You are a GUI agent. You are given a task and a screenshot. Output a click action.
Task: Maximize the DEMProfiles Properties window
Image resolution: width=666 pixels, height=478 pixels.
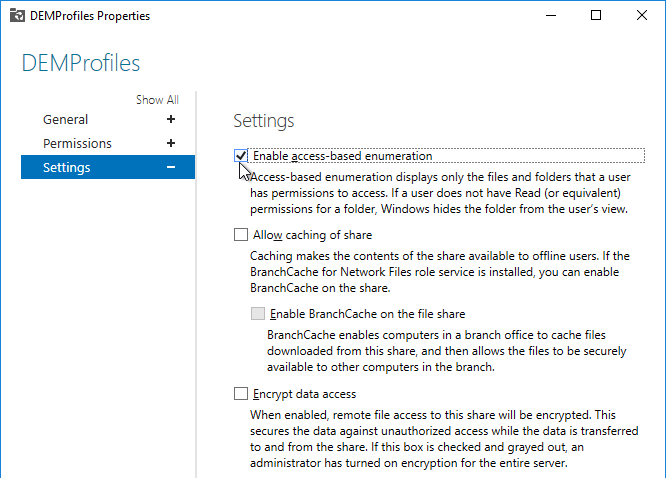596,15
